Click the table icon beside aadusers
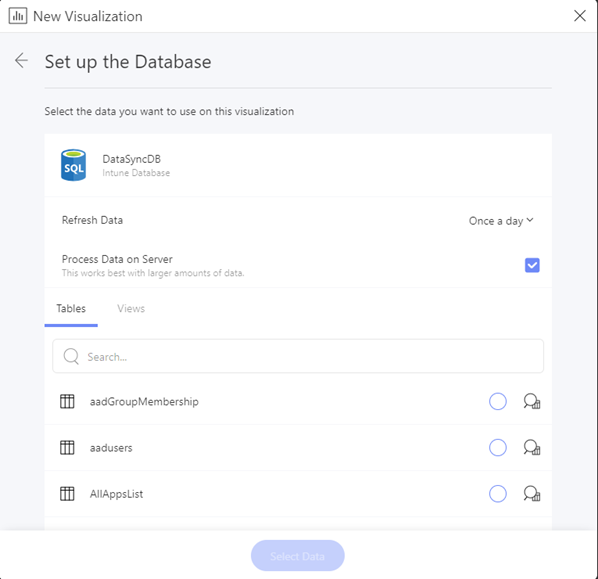Image resolution: width=598 pixels, height=579 pixels. point(67,447)
